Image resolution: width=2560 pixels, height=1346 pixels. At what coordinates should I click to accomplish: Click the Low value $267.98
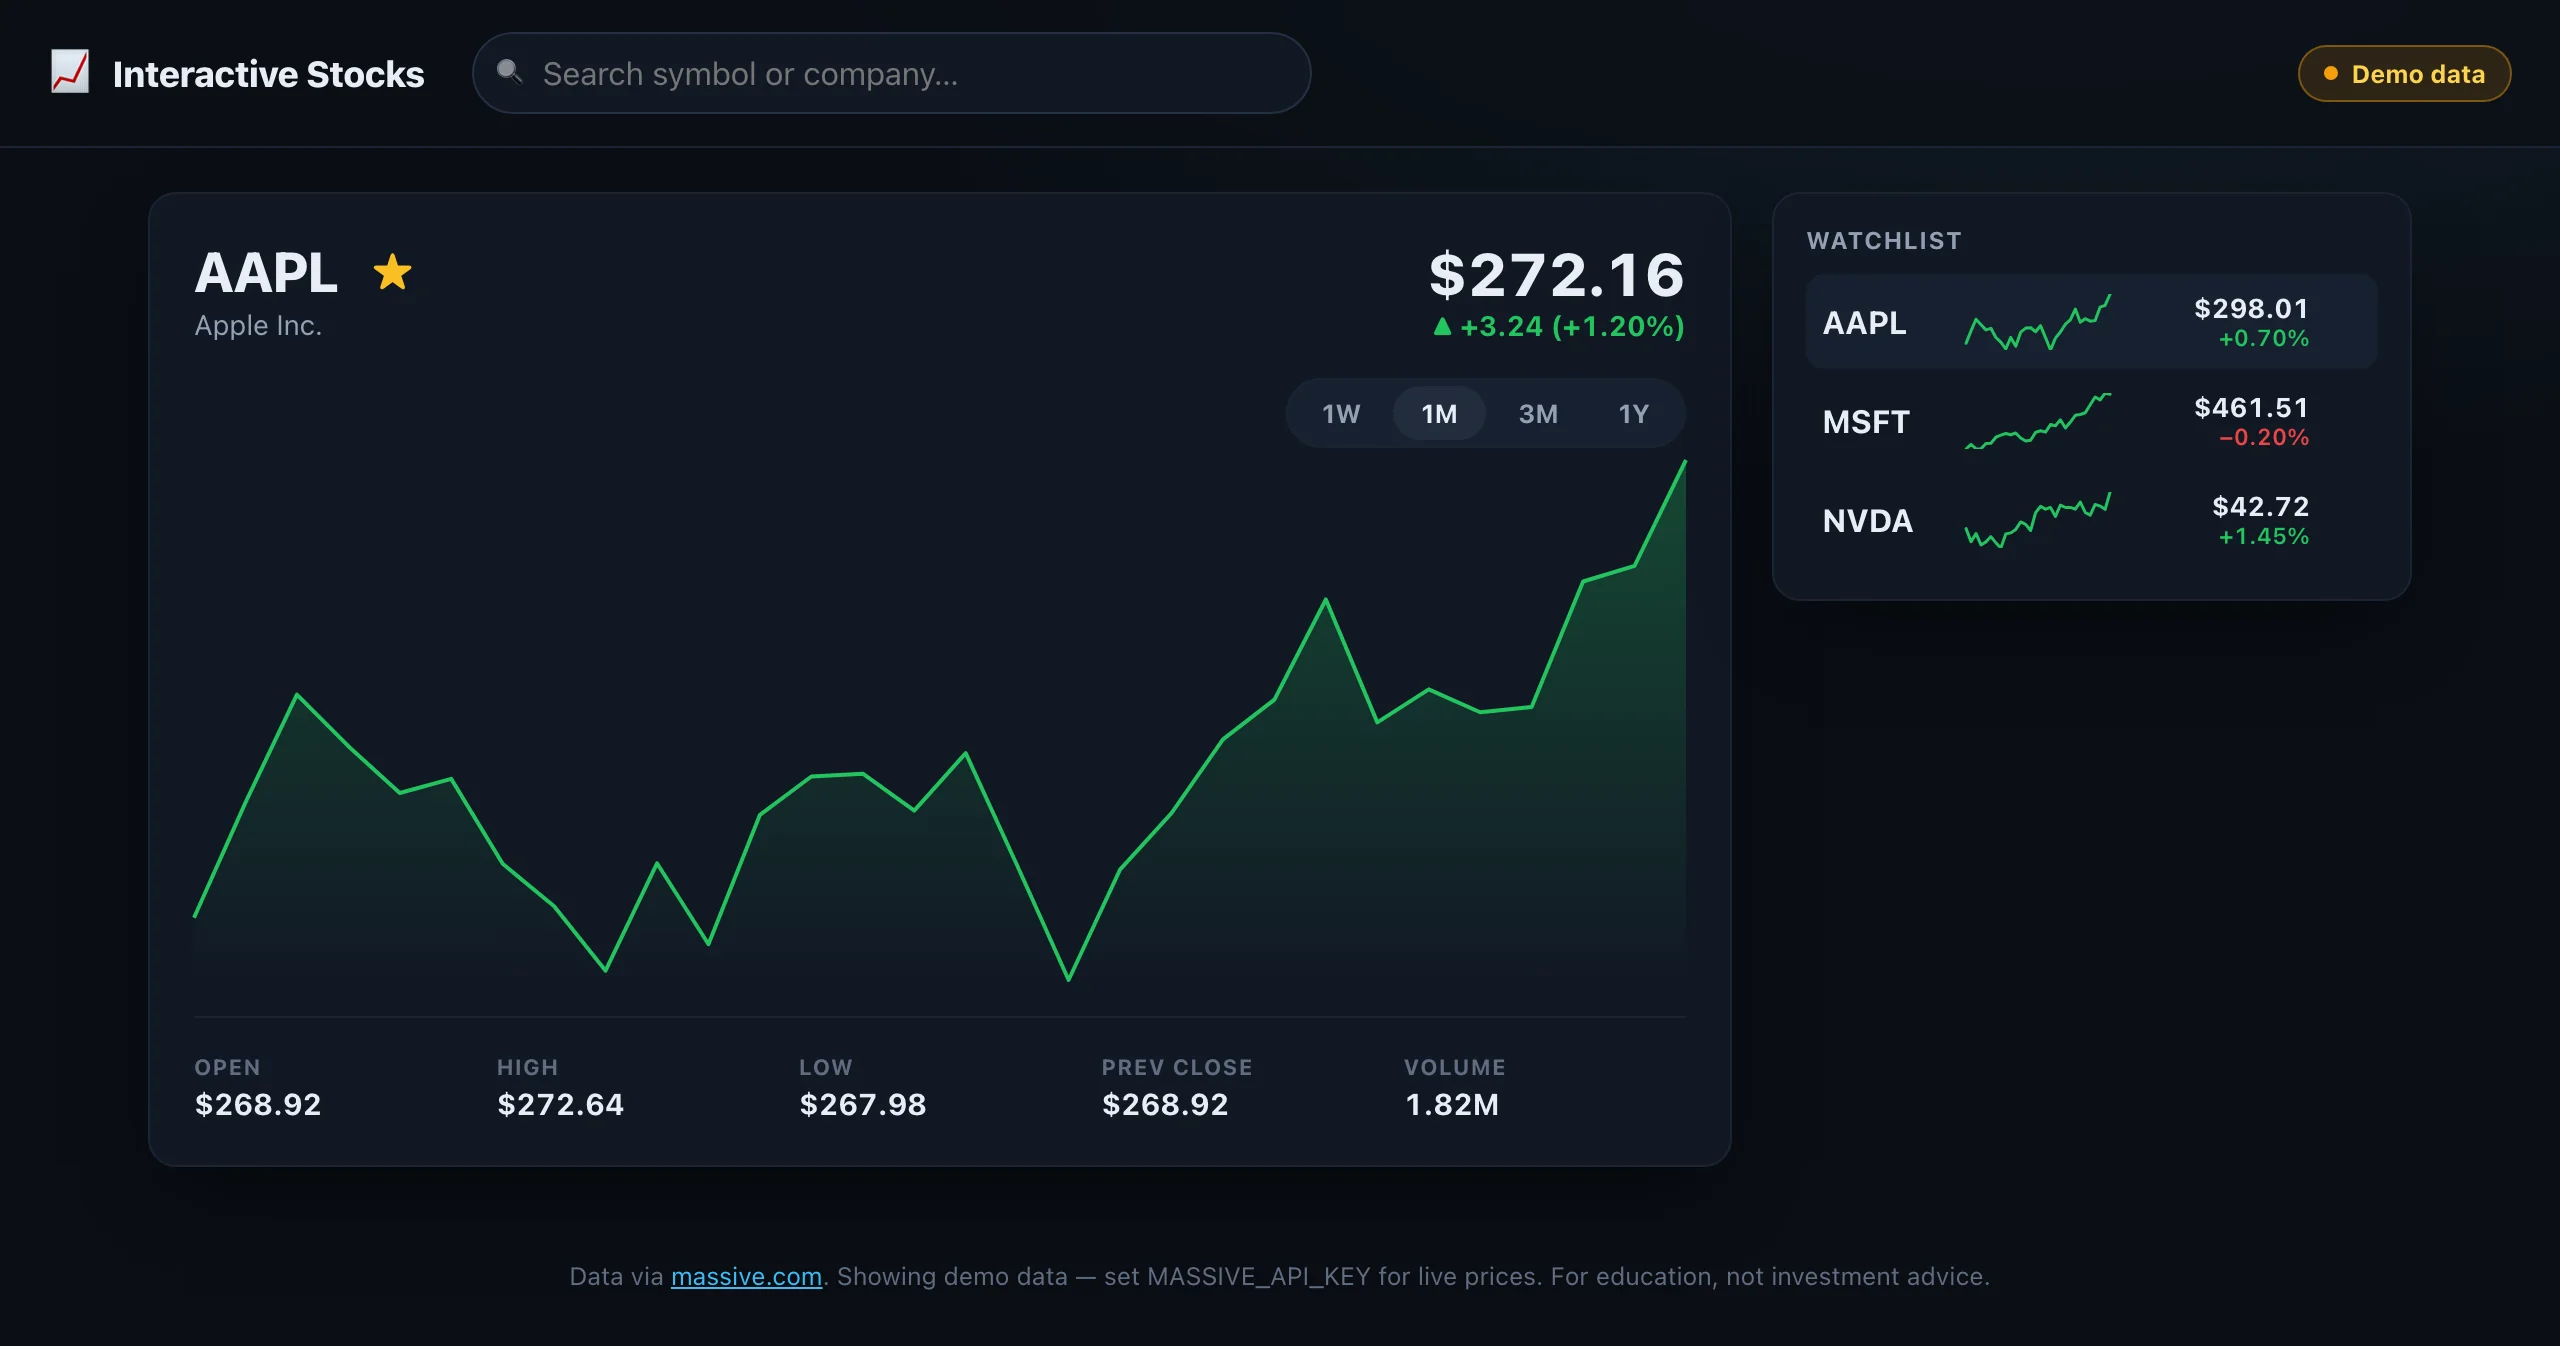point(863,1104)
